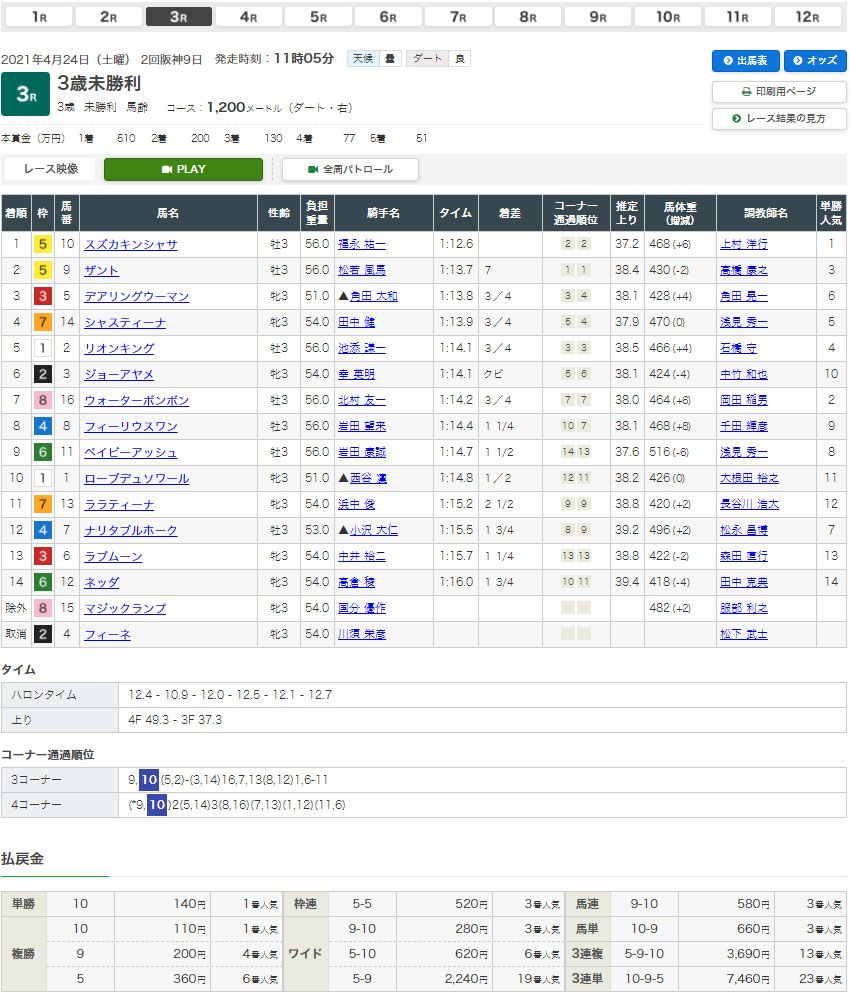Open the オッズ odds button

(x=814, y=61)
